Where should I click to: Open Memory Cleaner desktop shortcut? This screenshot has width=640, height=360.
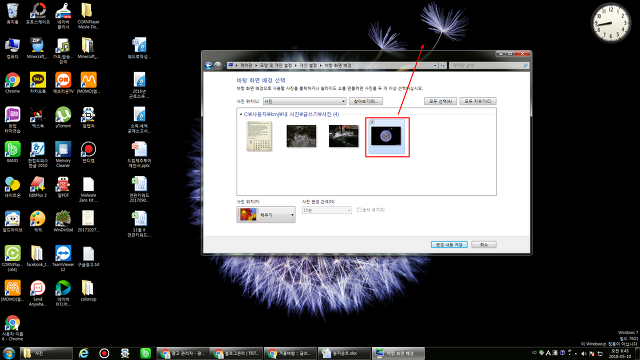tap(63, 154)
